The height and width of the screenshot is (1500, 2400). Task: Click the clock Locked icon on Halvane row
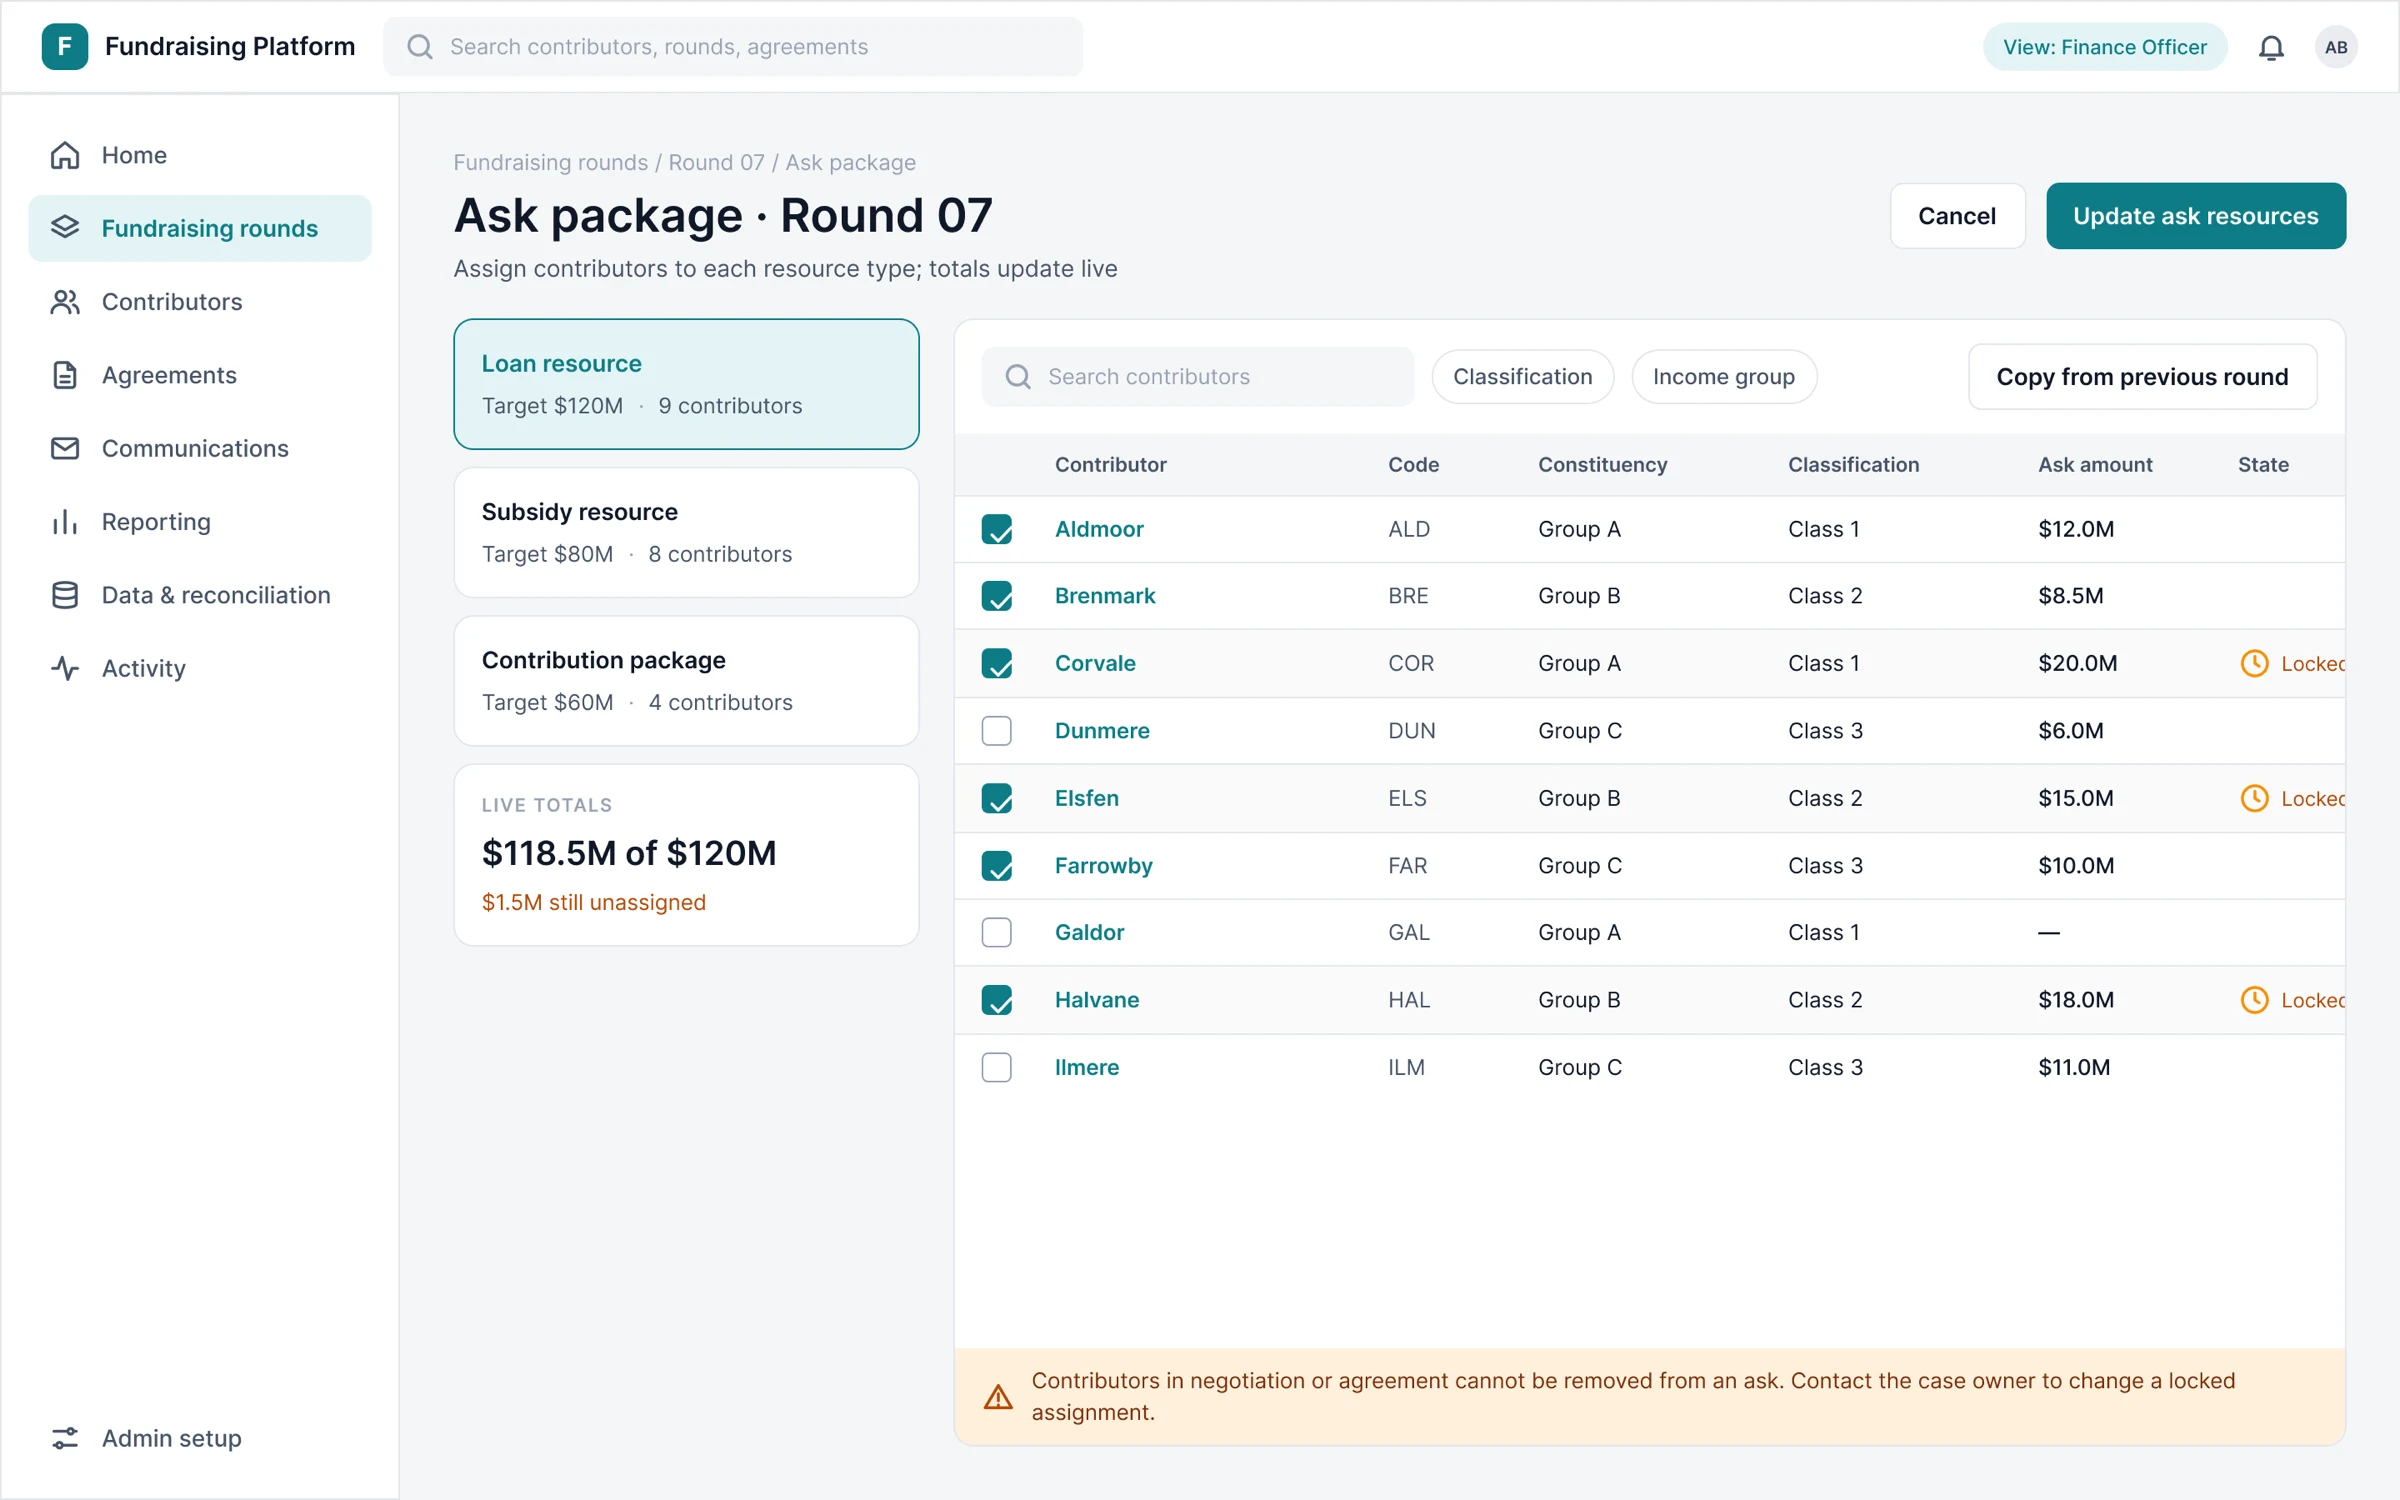pos(2254,1000)
